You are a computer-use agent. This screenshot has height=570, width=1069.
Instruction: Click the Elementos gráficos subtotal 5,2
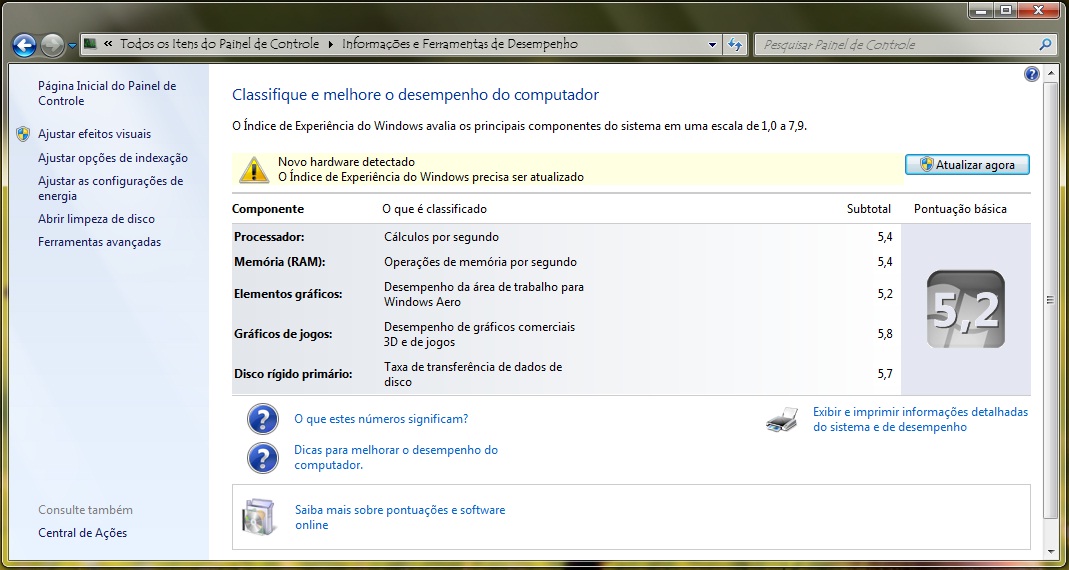click(885, 295)
